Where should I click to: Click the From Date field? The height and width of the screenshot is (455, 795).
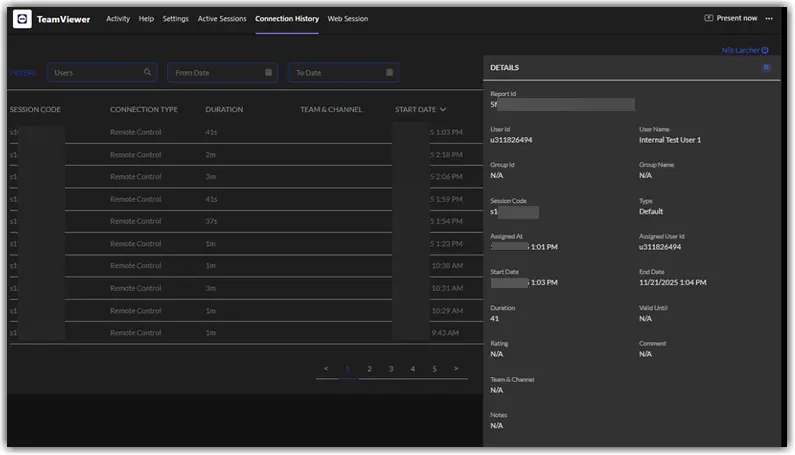click(x=223, y=73)
